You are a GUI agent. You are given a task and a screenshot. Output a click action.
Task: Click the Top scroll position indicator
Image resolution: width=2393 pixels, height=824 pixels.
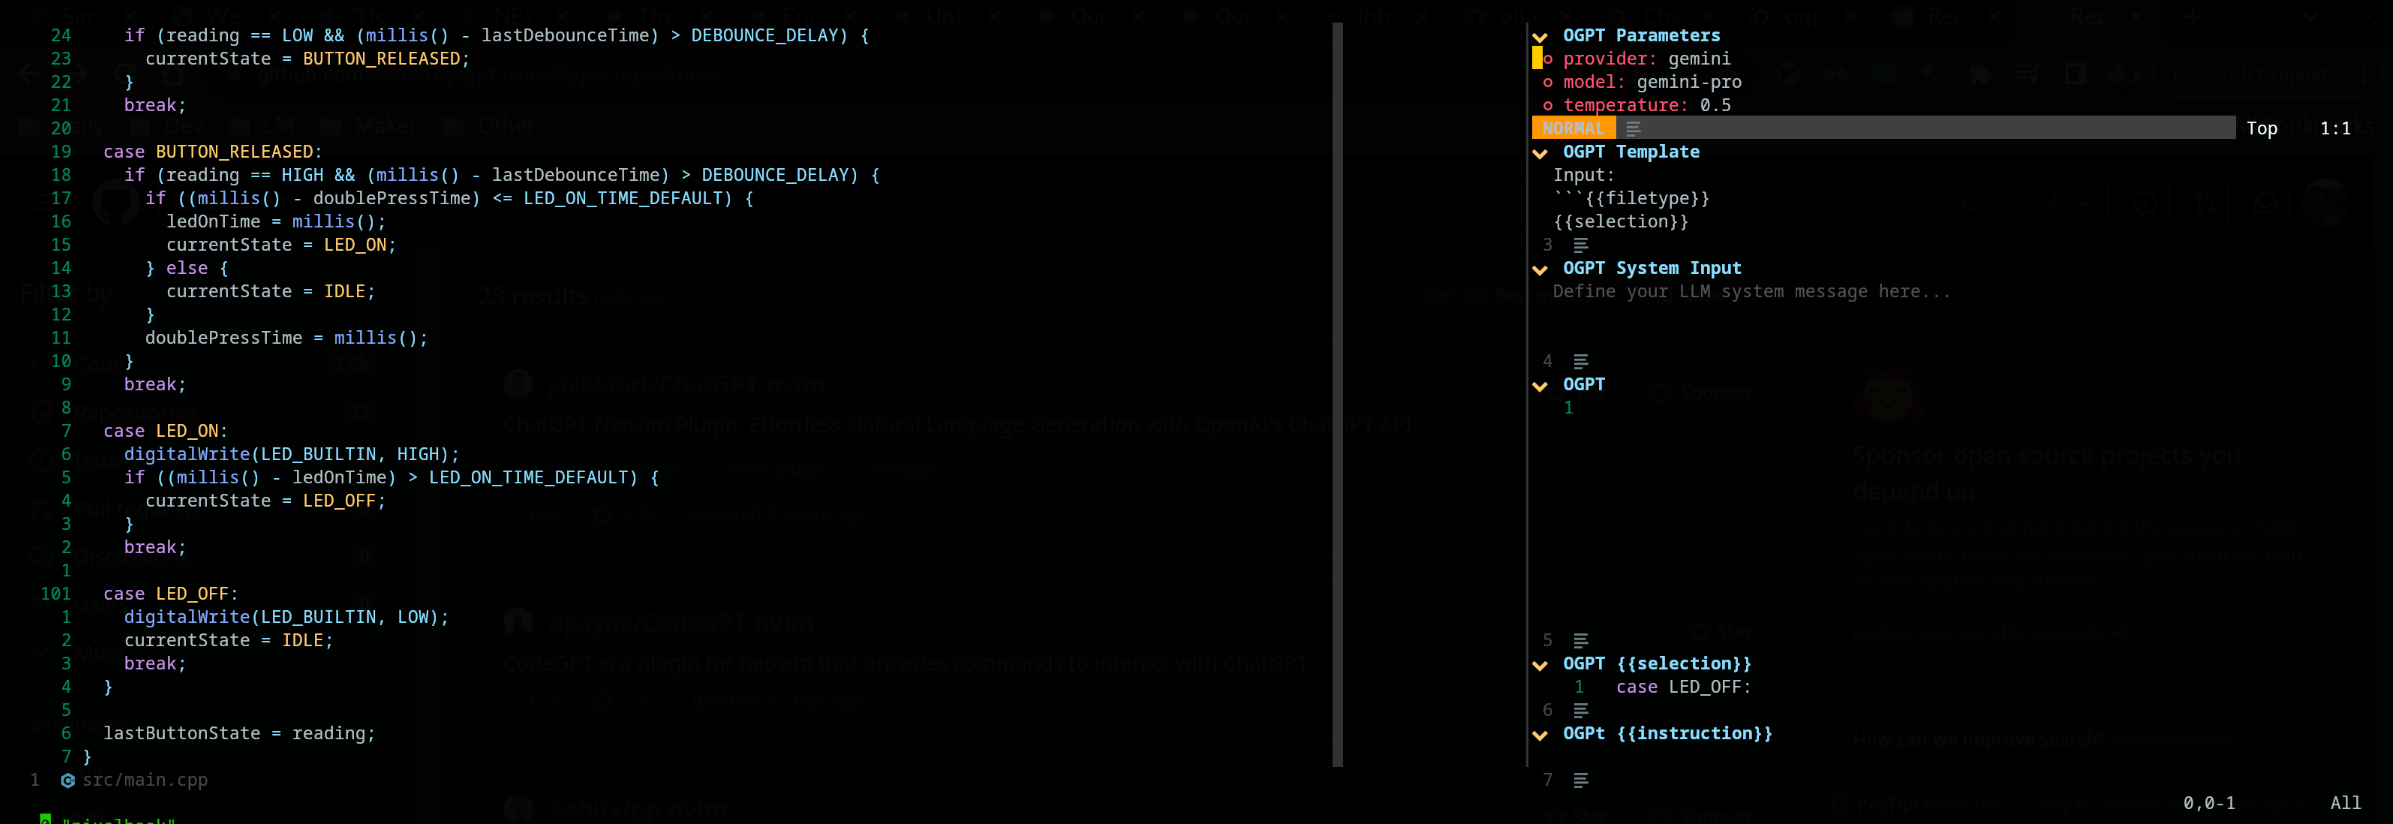(x=2262, y=128)
